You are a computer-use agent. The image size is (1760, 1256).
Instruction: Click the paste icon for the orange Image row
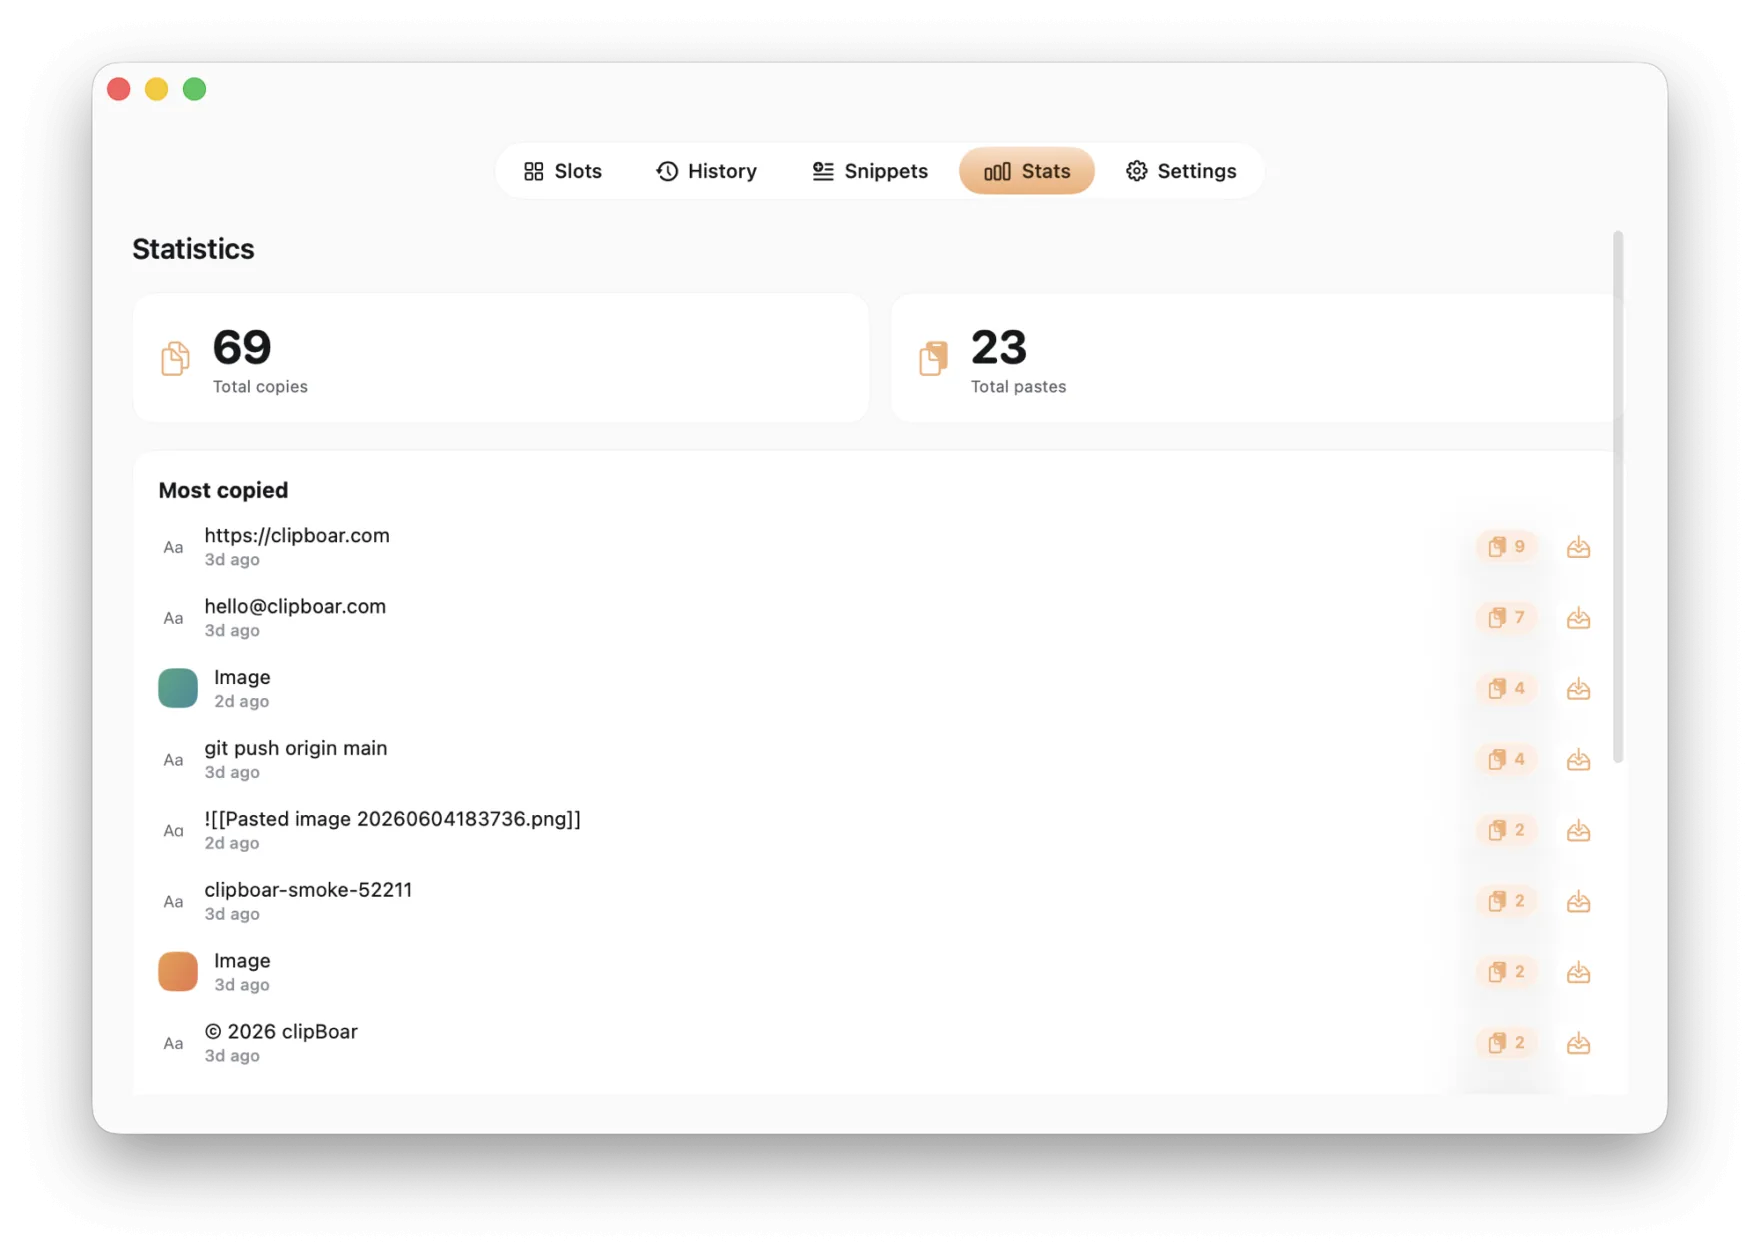1578,972
